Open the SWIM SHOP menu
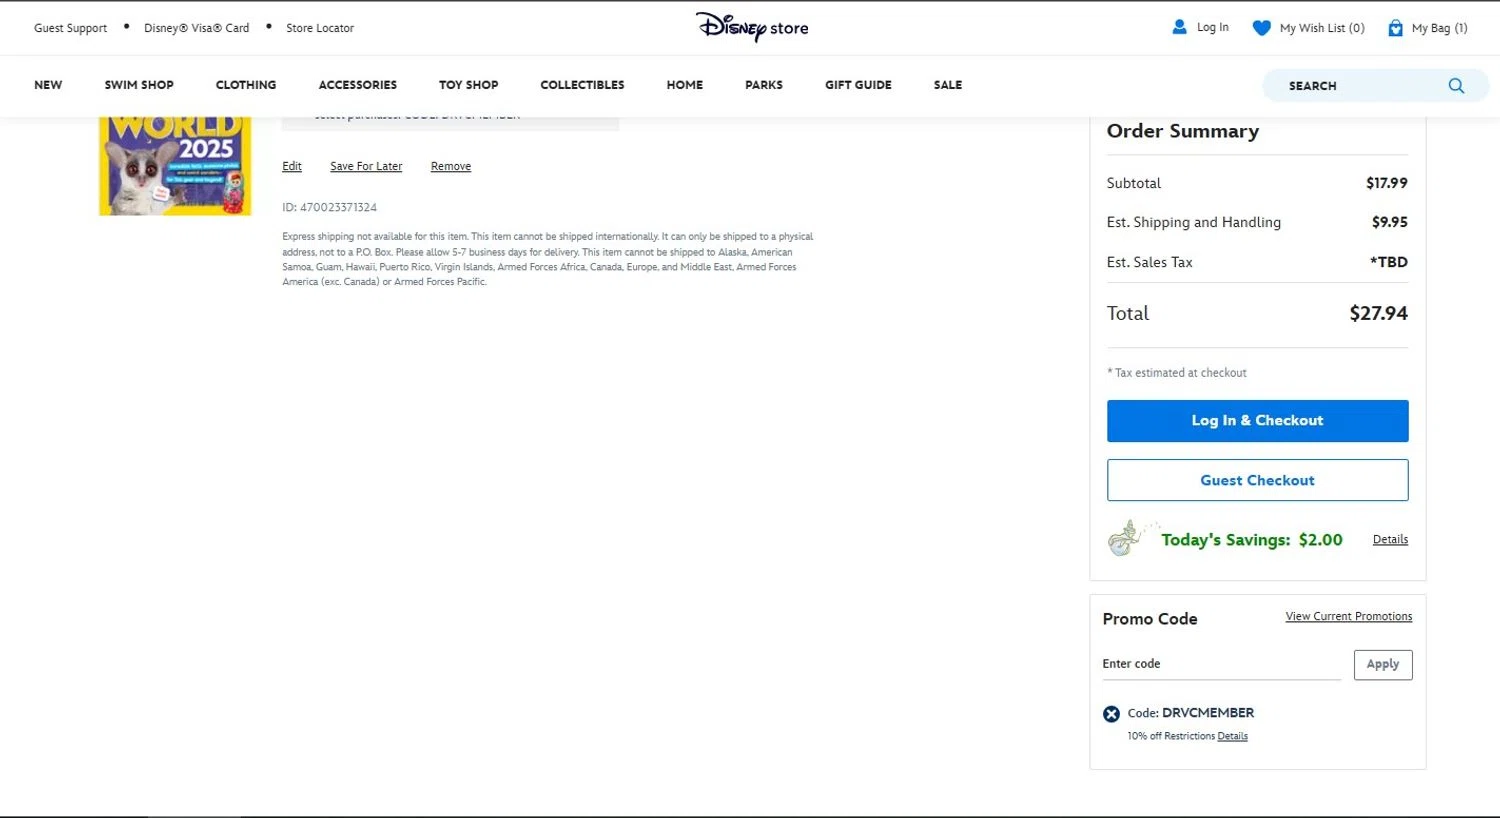 (139, 85)
